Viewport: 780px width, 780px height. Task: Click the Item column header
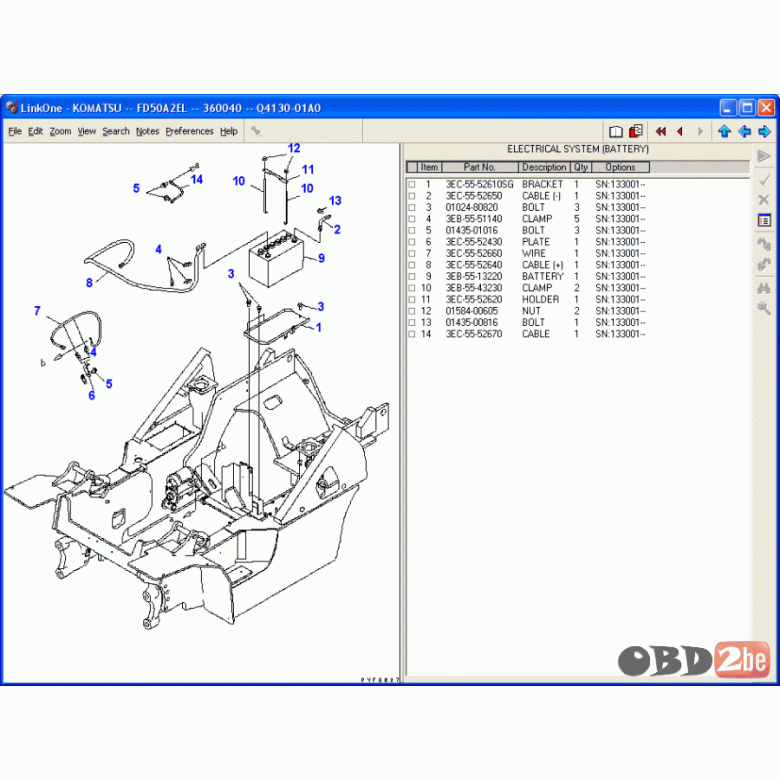pyautogui.click(x=429, y=167)
